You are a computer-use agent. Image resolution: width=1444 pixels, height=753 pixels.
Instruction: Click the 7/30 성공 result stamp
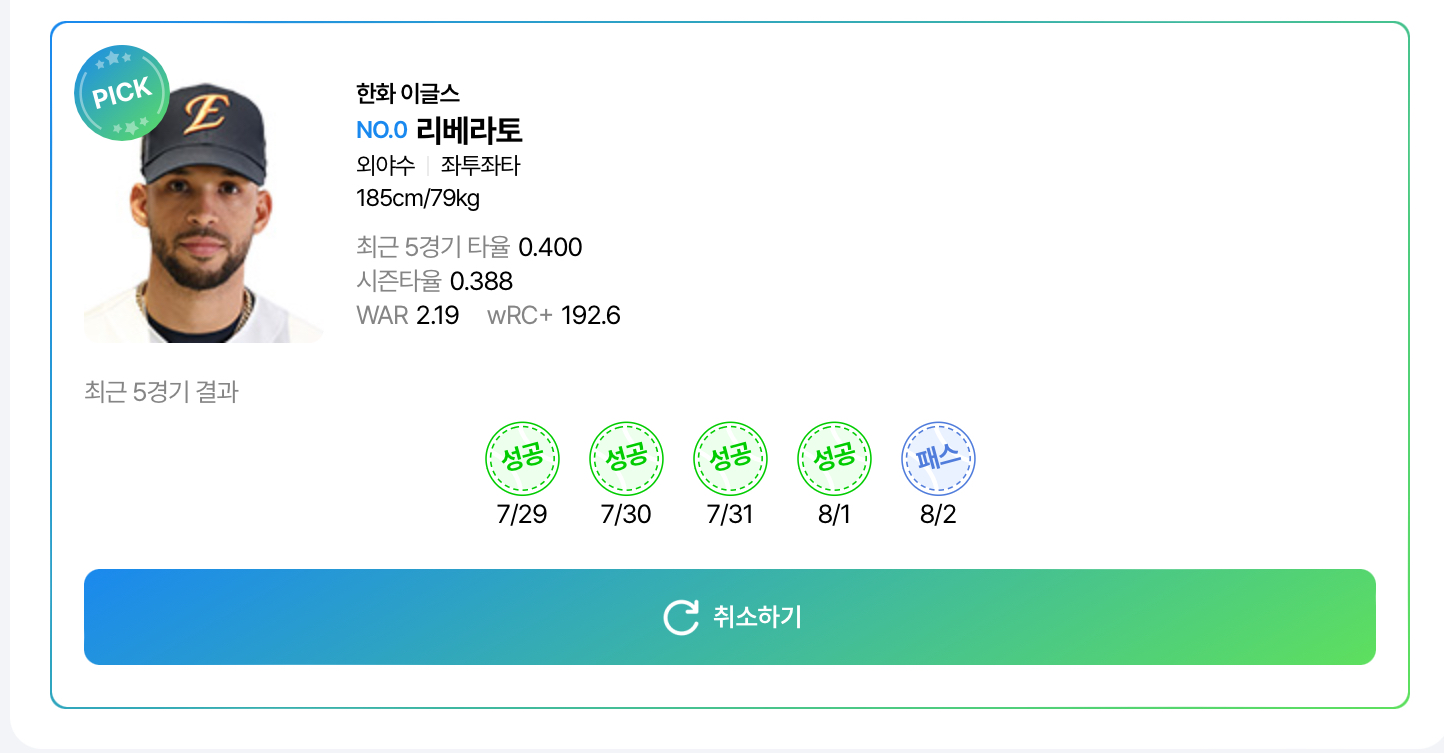point(626,458)
